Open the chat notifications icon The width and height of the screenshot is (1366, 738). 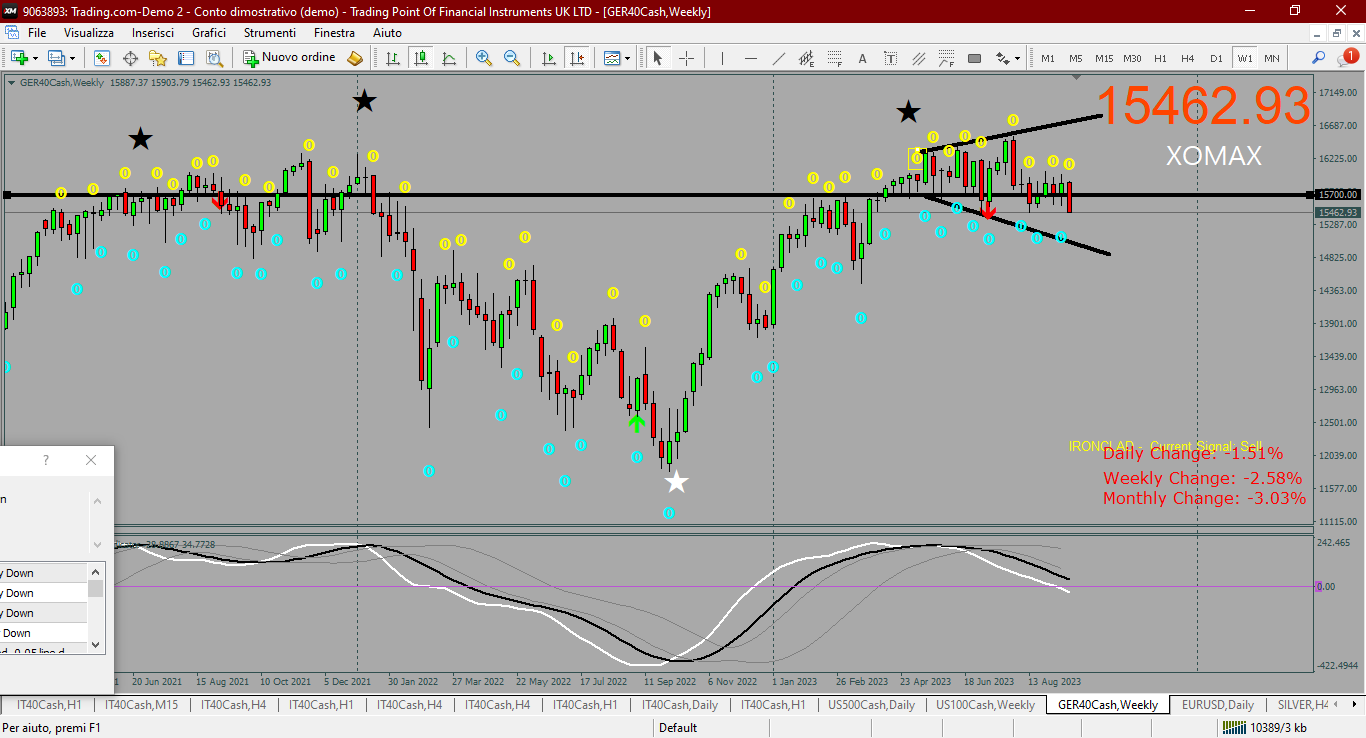(1349, 57)
